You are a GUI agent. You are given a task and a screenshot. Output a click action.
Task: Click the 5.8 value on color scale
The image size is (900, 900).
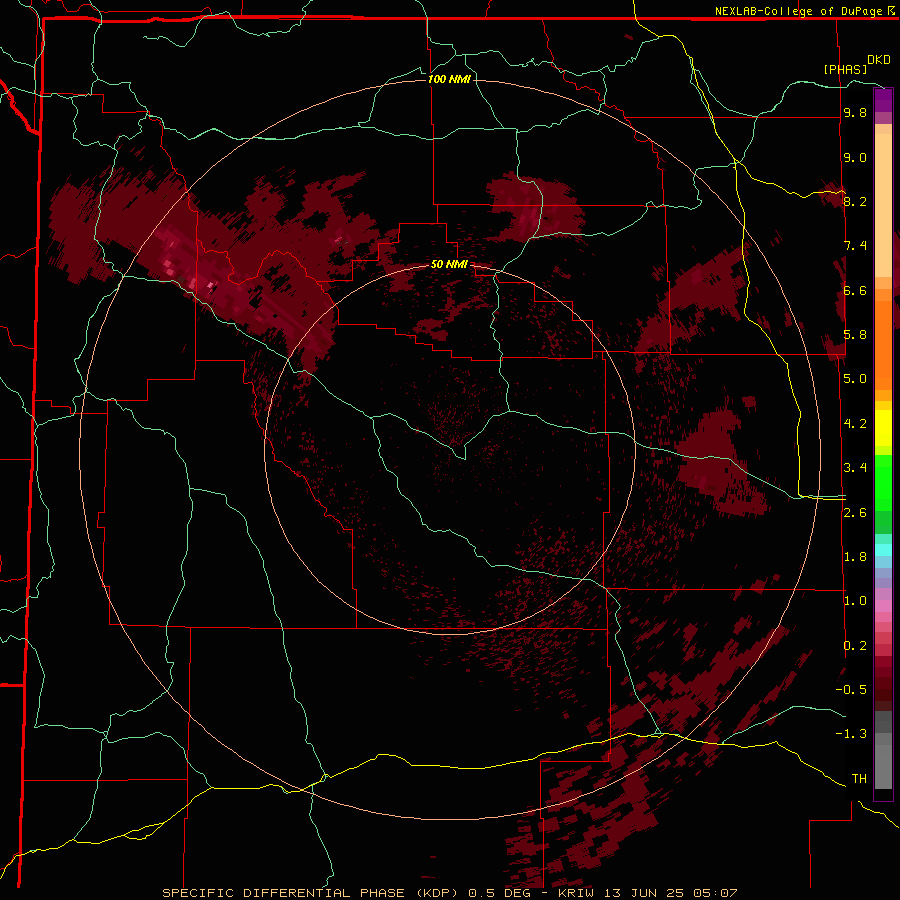coord(855,335)
